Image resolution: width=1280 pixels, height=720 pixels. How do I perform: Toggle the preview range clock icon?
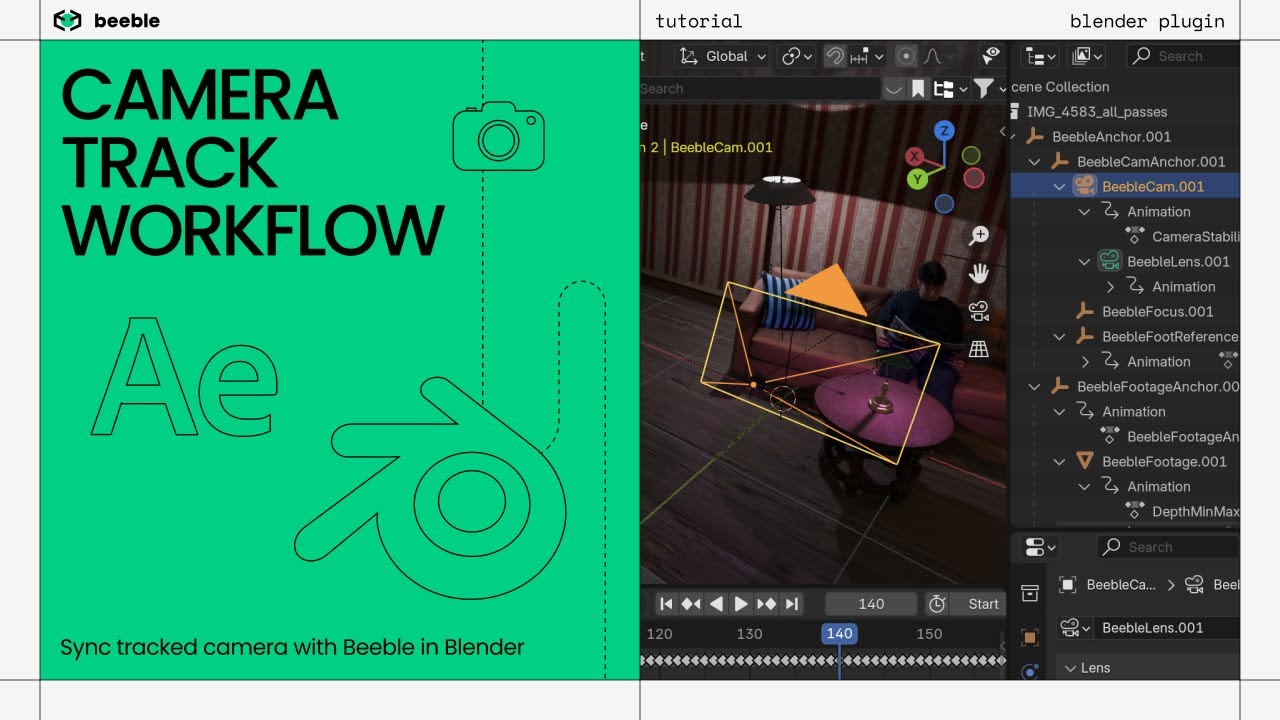937,604
